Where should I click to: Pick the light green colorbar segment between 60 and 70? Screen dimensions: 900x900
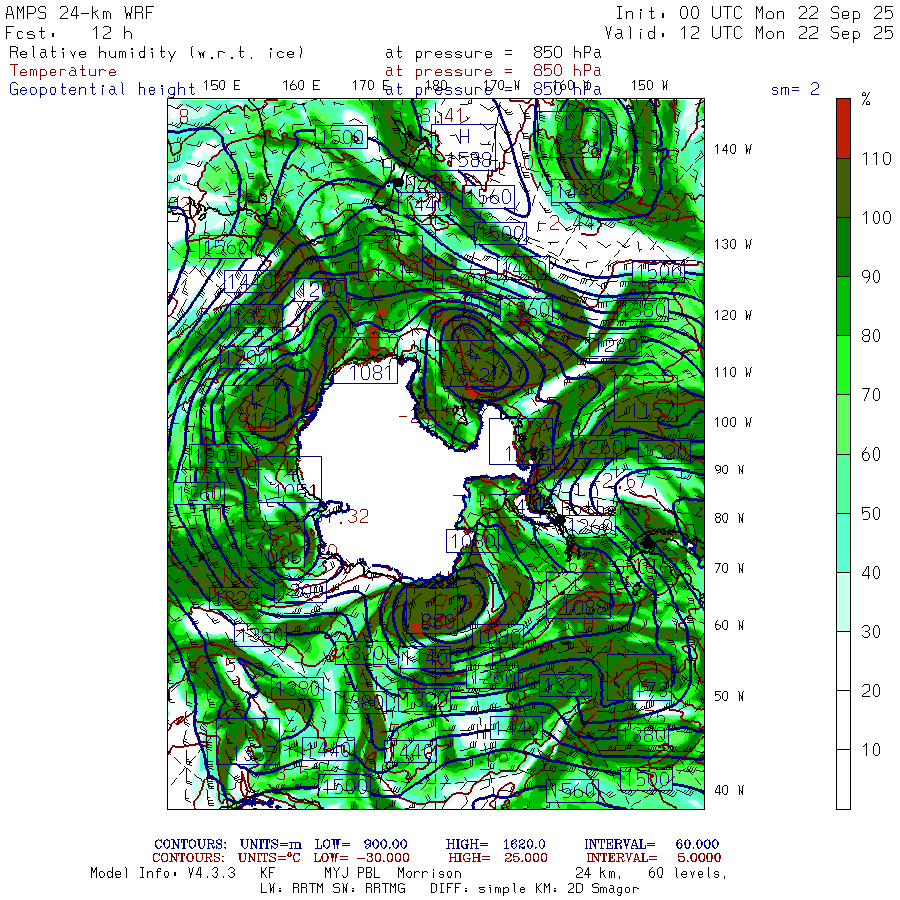(843, 424)
